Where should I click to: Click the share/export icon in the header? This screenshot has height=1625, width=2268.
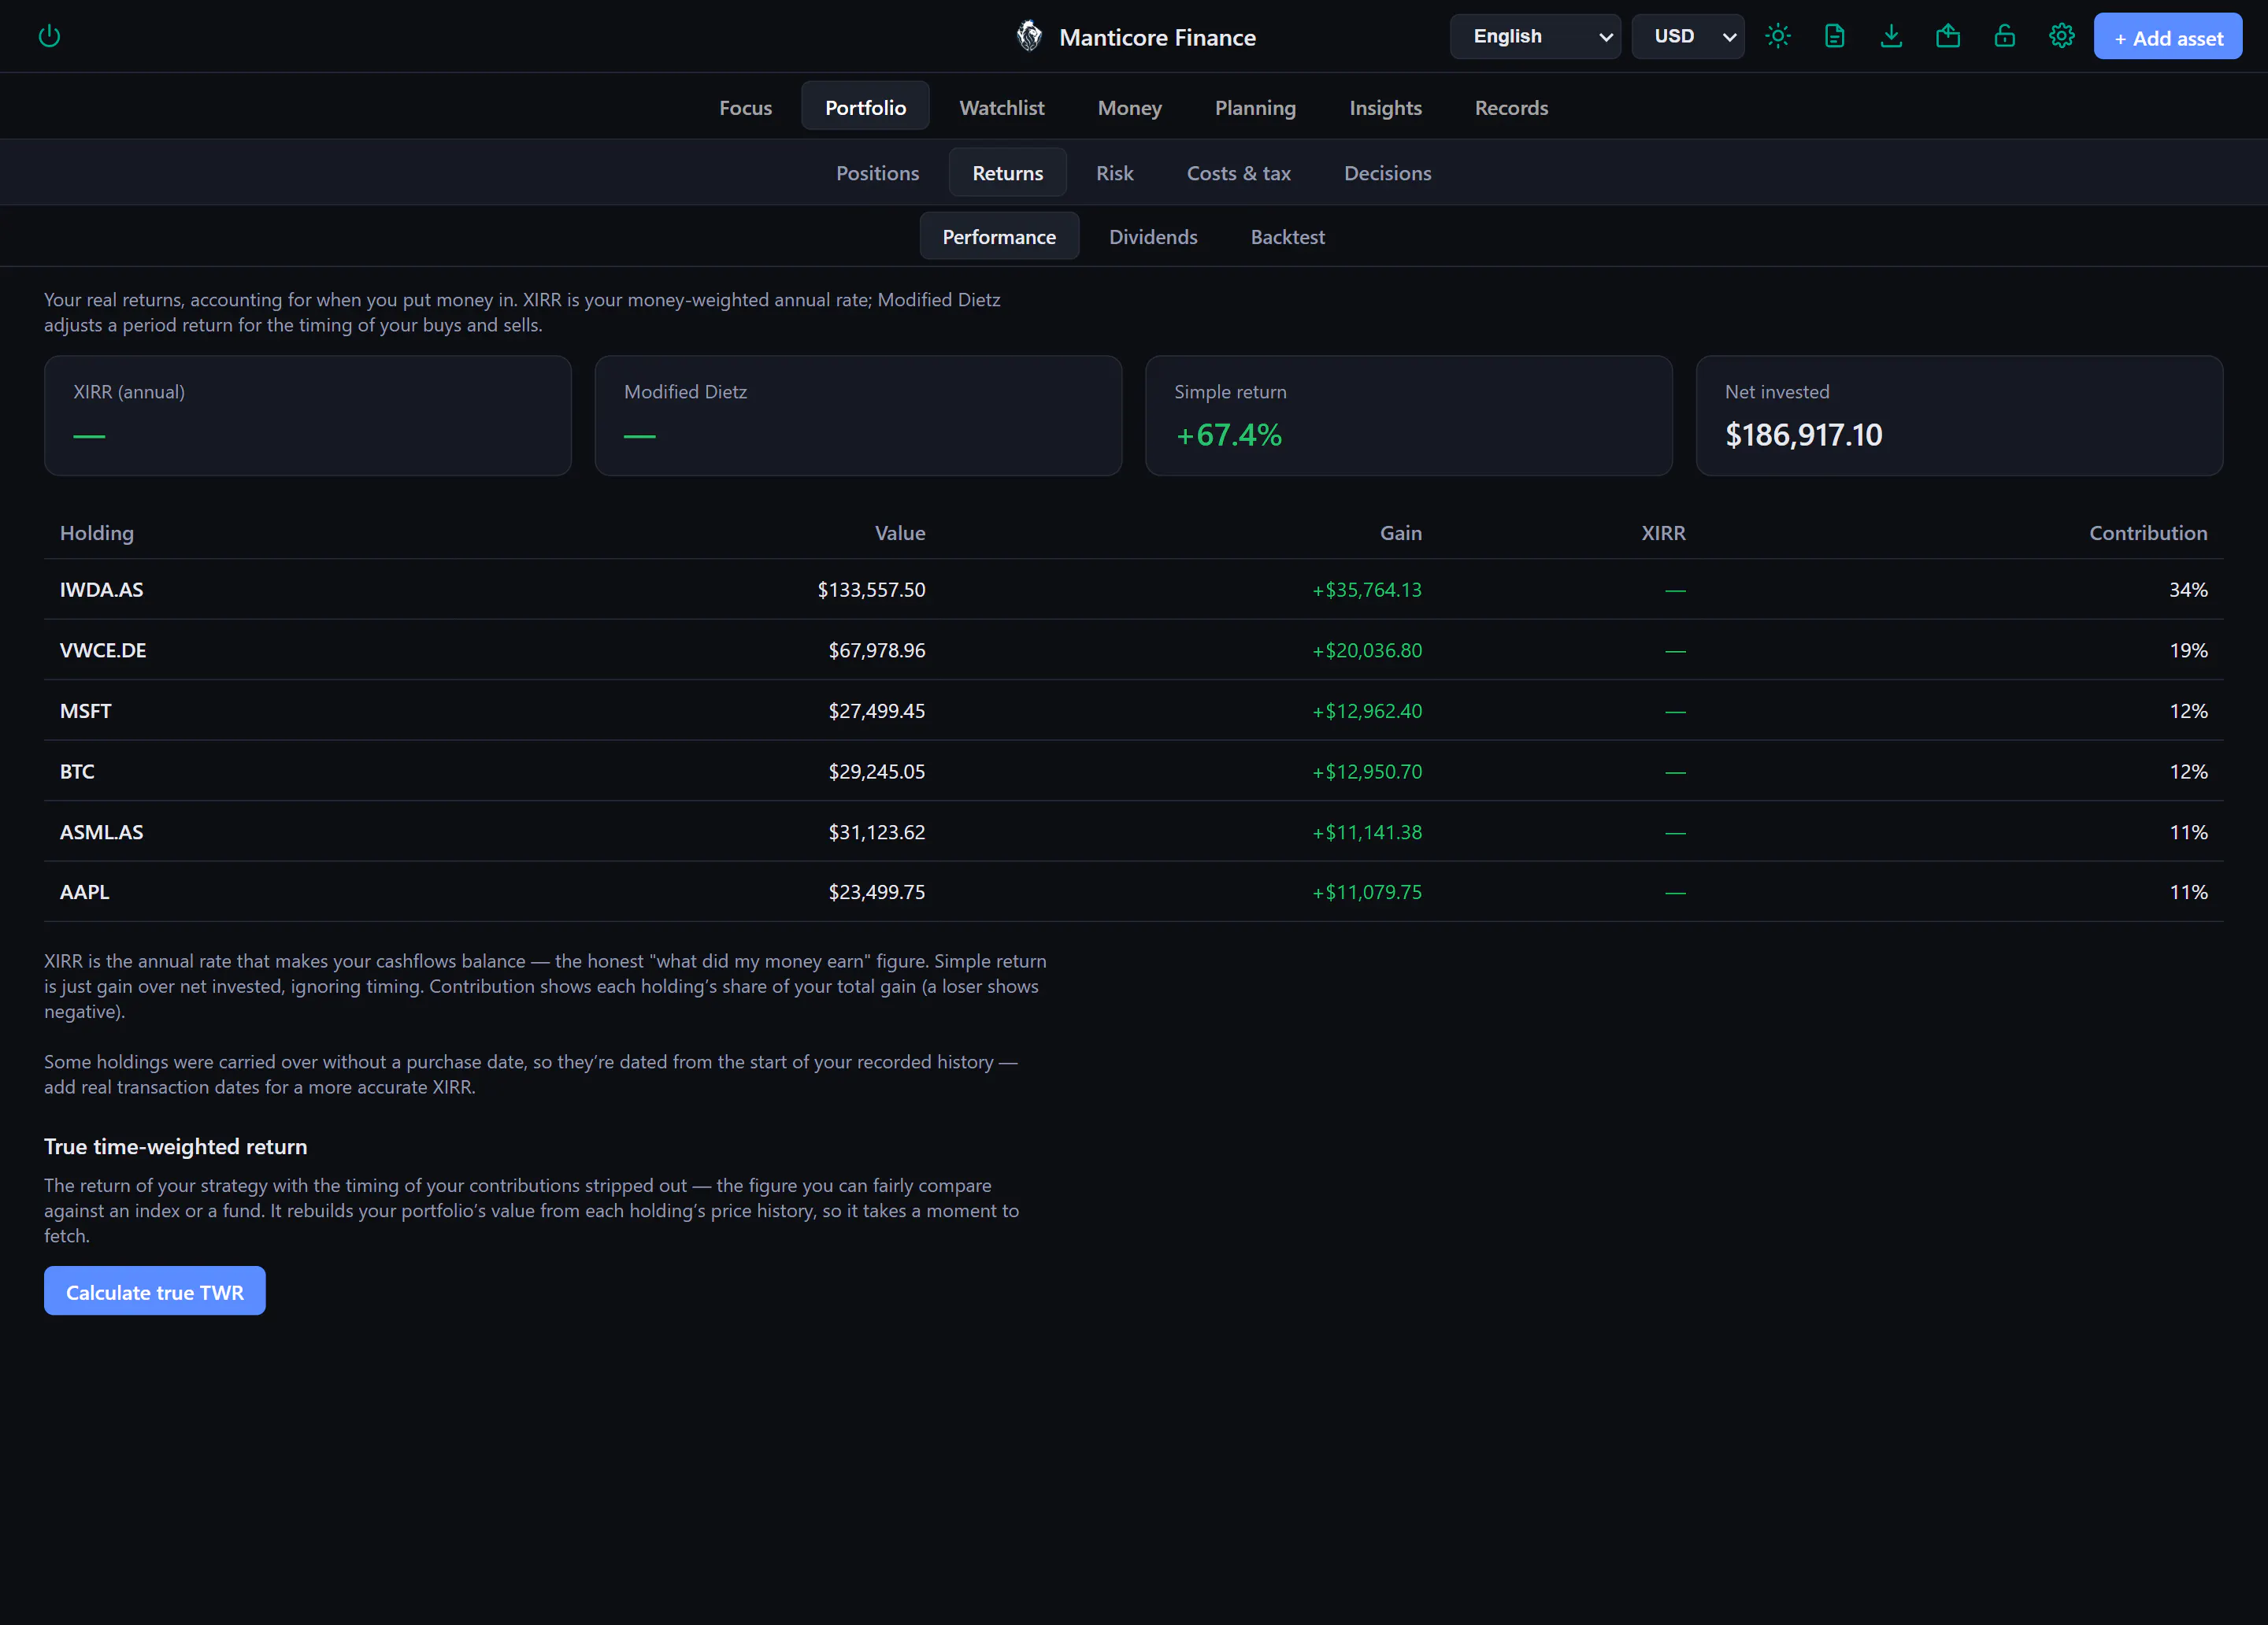(x=1948, y=37)
